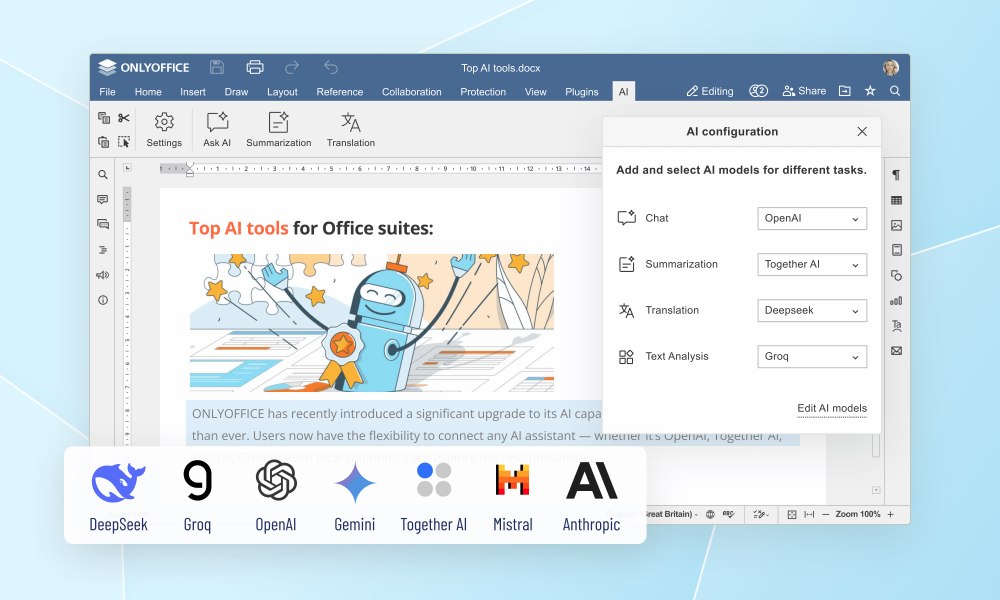This screenshot has width=1000, height=600.
Task: Launch the Translation tool in the toolbar
Action: pos(350,129)
